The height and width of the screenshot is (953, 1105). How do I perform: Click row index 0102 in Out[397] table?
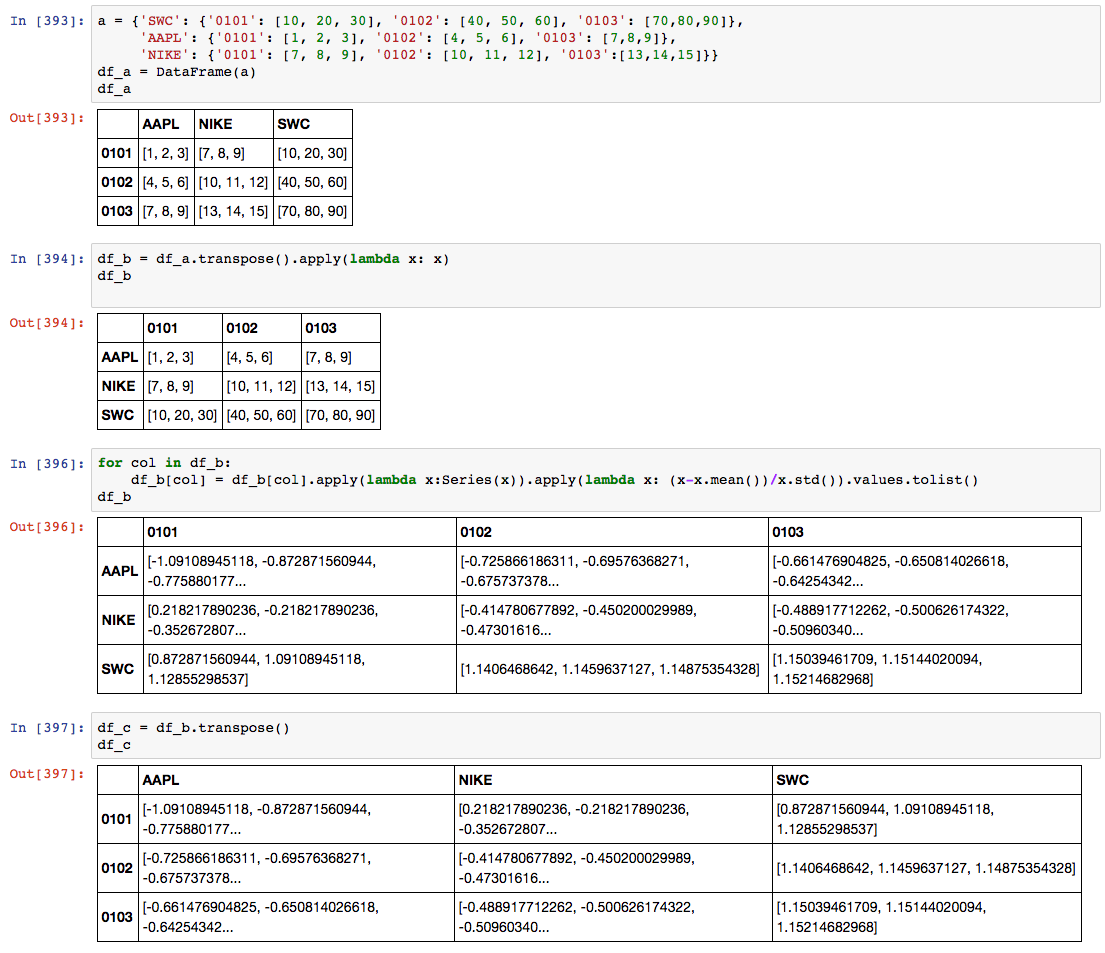click(x=117, y=868)
